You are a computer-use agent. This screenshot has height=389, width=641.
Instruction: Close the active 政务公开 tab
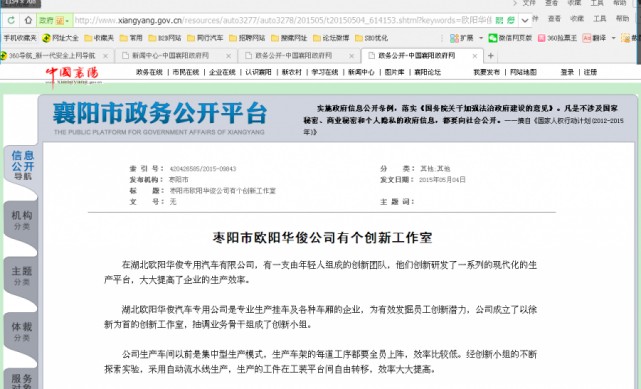[475, 56]
